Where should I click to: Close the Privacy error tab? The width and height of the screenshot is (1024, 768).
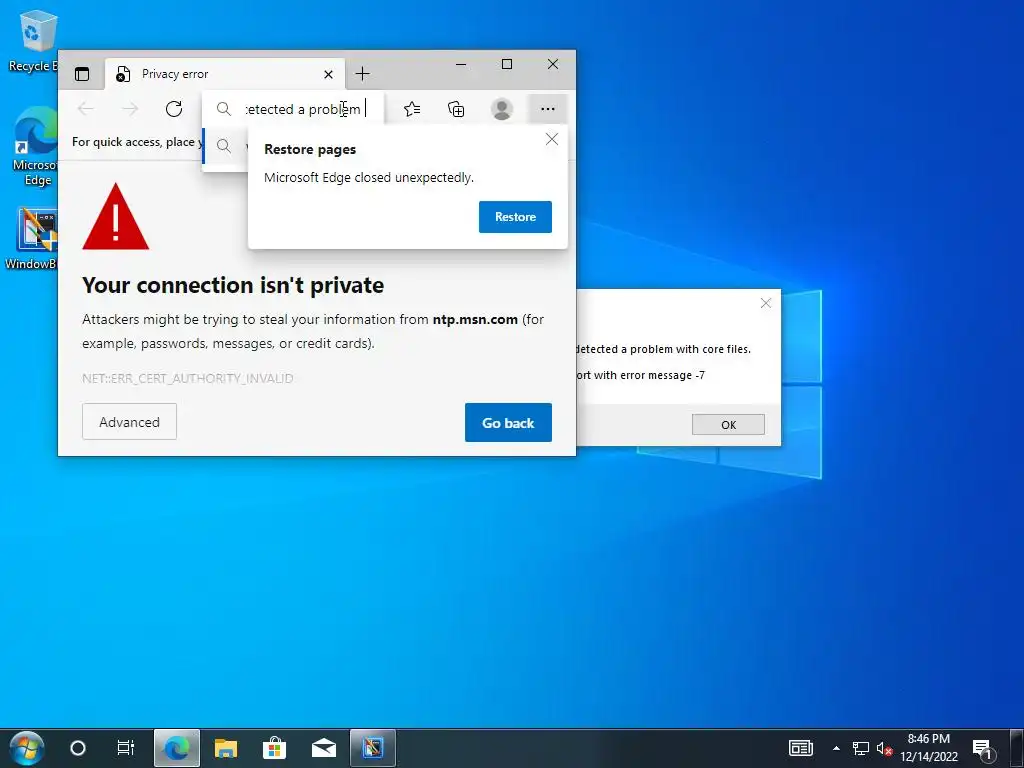(328, 74)
